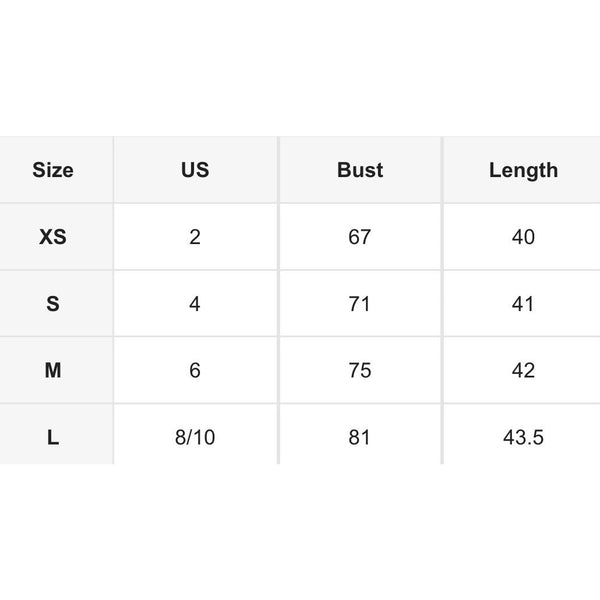Select length value 42
The width and height of the screenshot is (600, 600).
pos(523,370)
